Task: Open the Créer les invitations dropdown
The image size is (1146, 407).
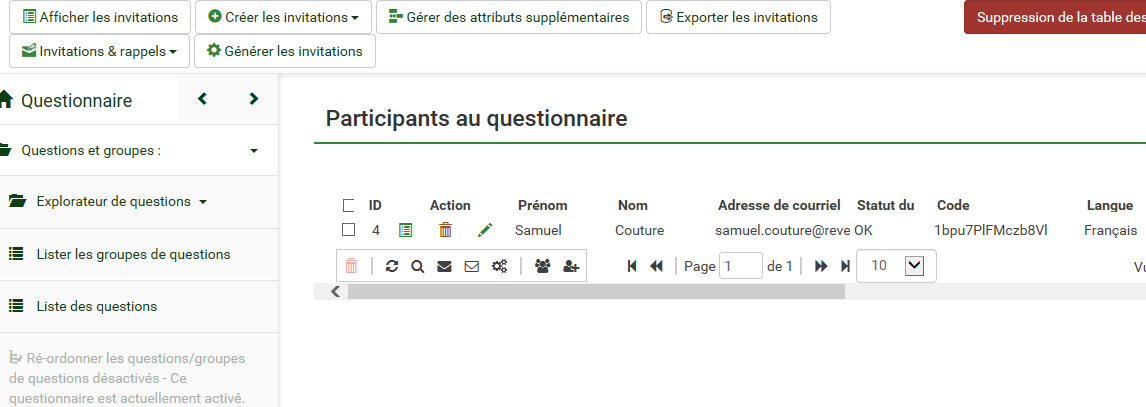Action: 283,17
